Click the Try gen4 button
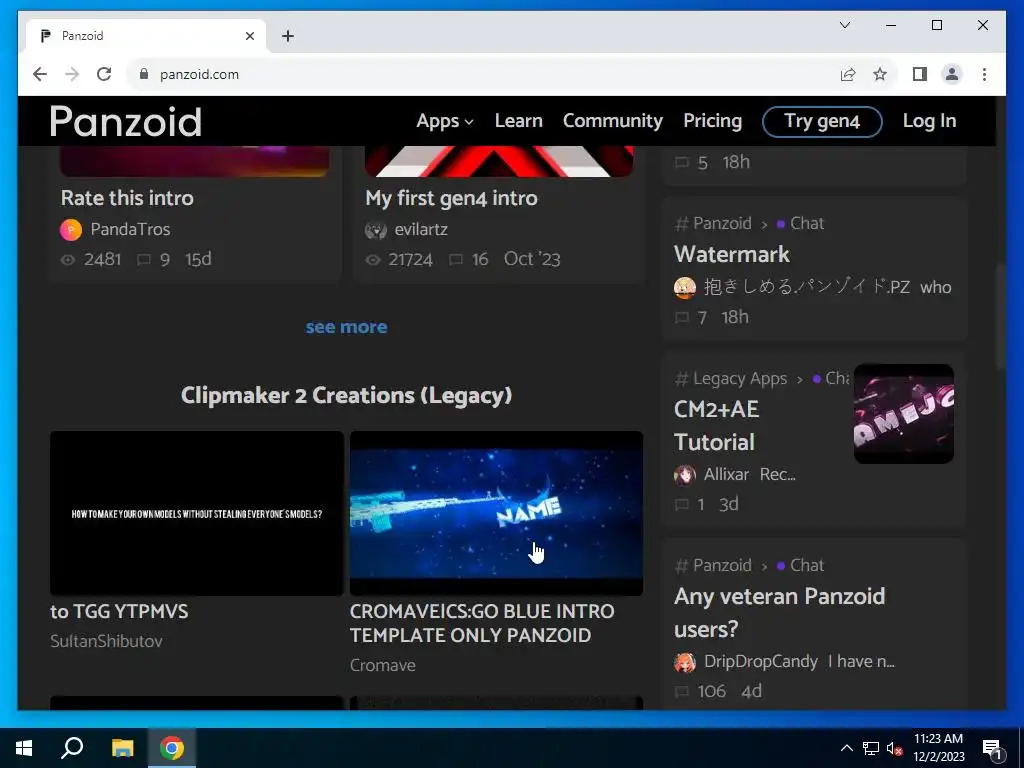This screenshot has width=1024, height=768. point(822,121)
